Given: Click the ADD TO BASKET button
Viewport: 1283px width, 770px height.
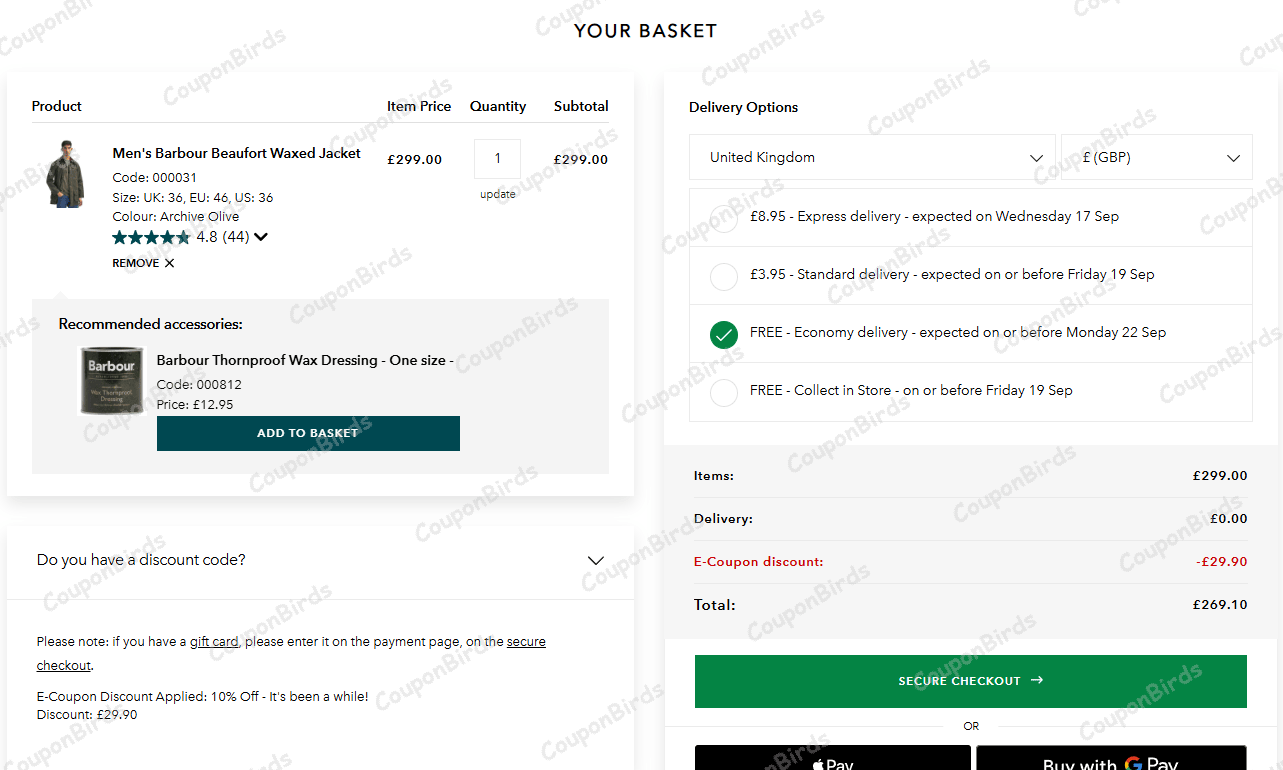Looking at the screenshot, I should point(308,433).
